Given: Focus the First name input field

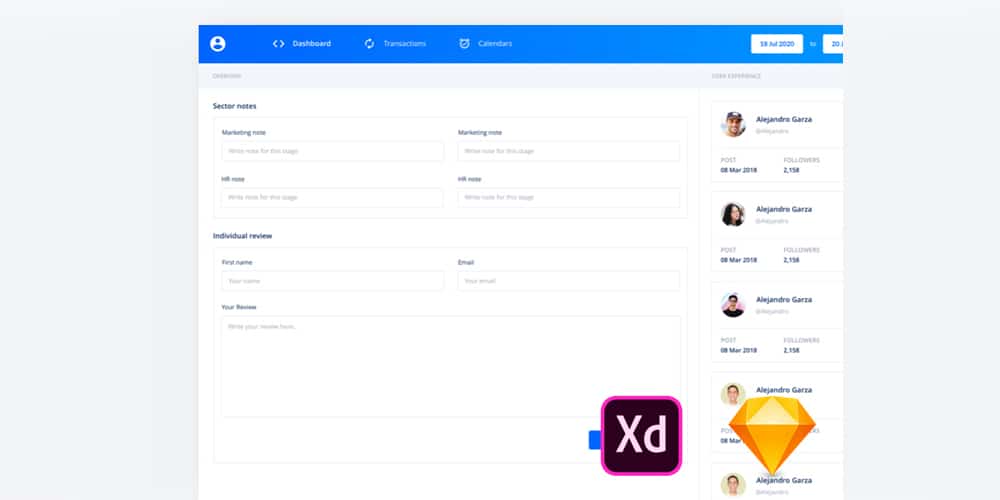Looking at the screenshot, I should coord(332,281).
